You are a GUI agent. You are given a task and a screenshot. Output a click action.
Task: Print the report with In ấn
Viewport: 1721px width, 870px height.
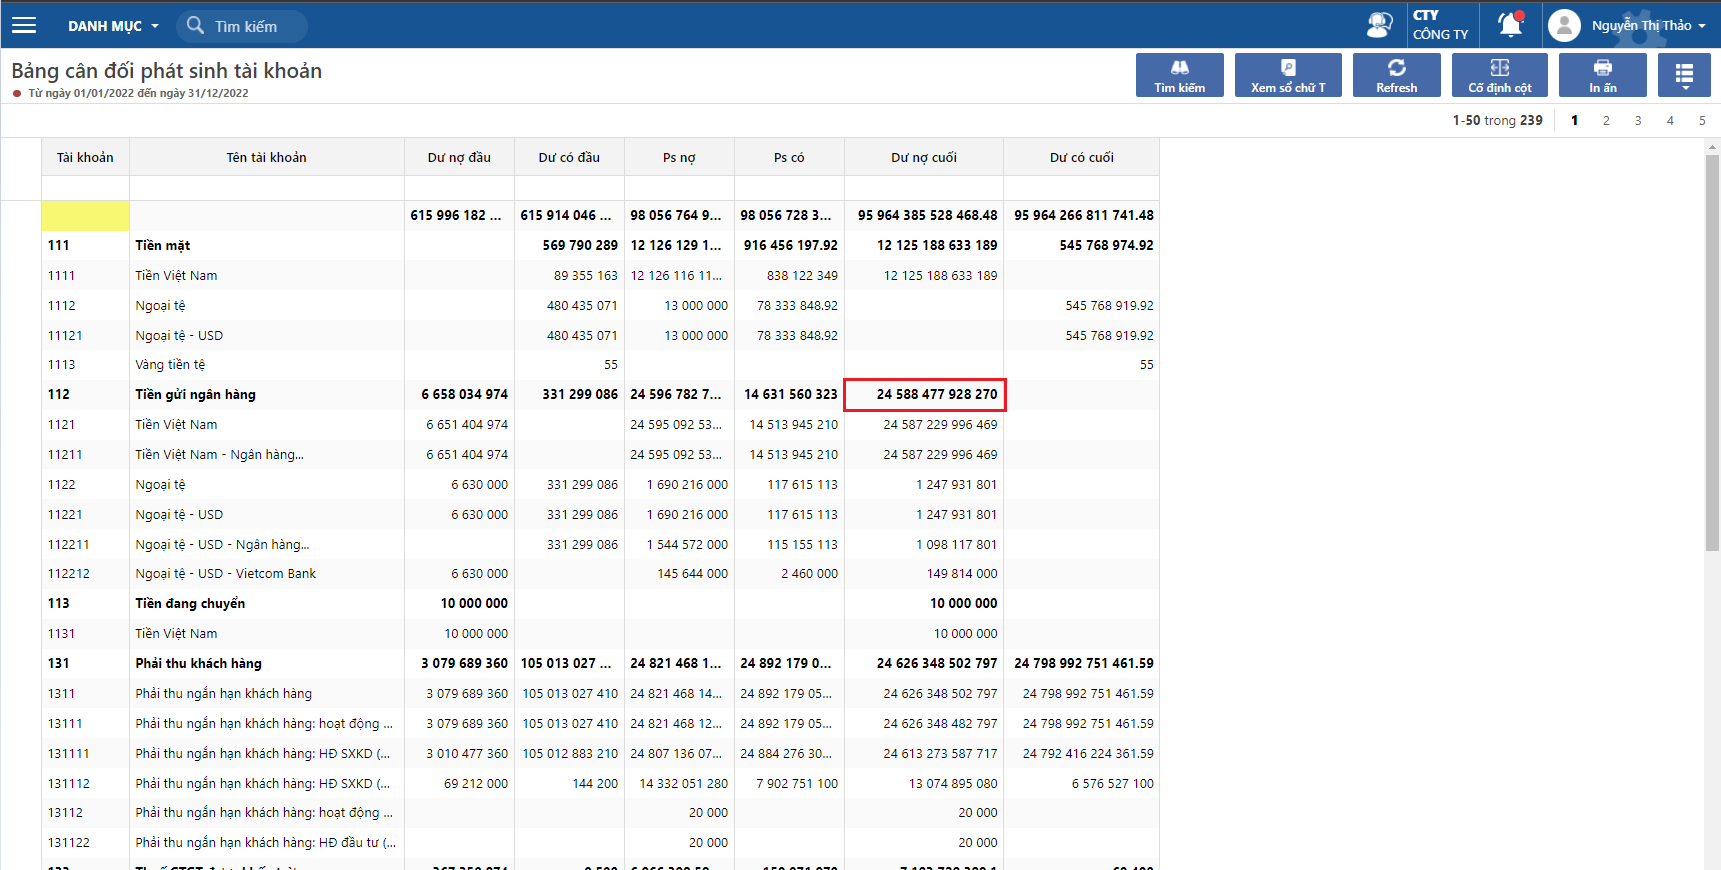pos(1602,75)
